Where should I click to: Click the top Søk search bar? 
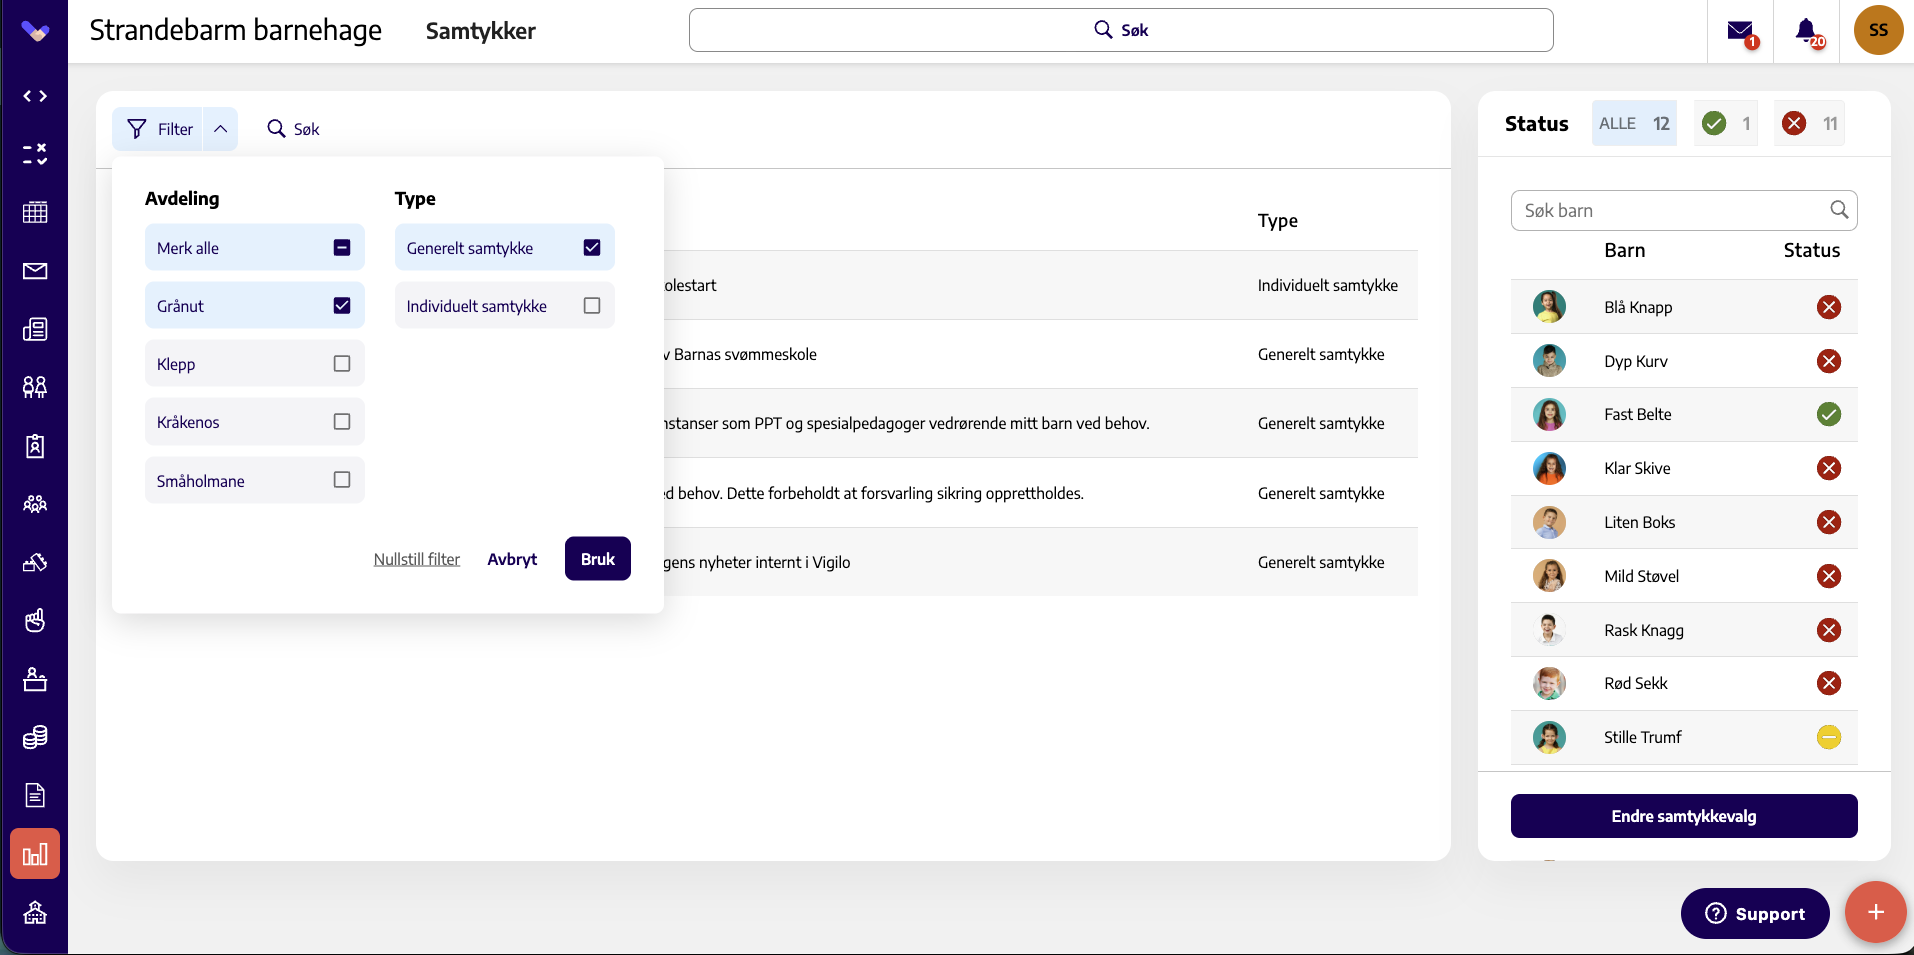pyautogui.click(x=1121, y=30)
